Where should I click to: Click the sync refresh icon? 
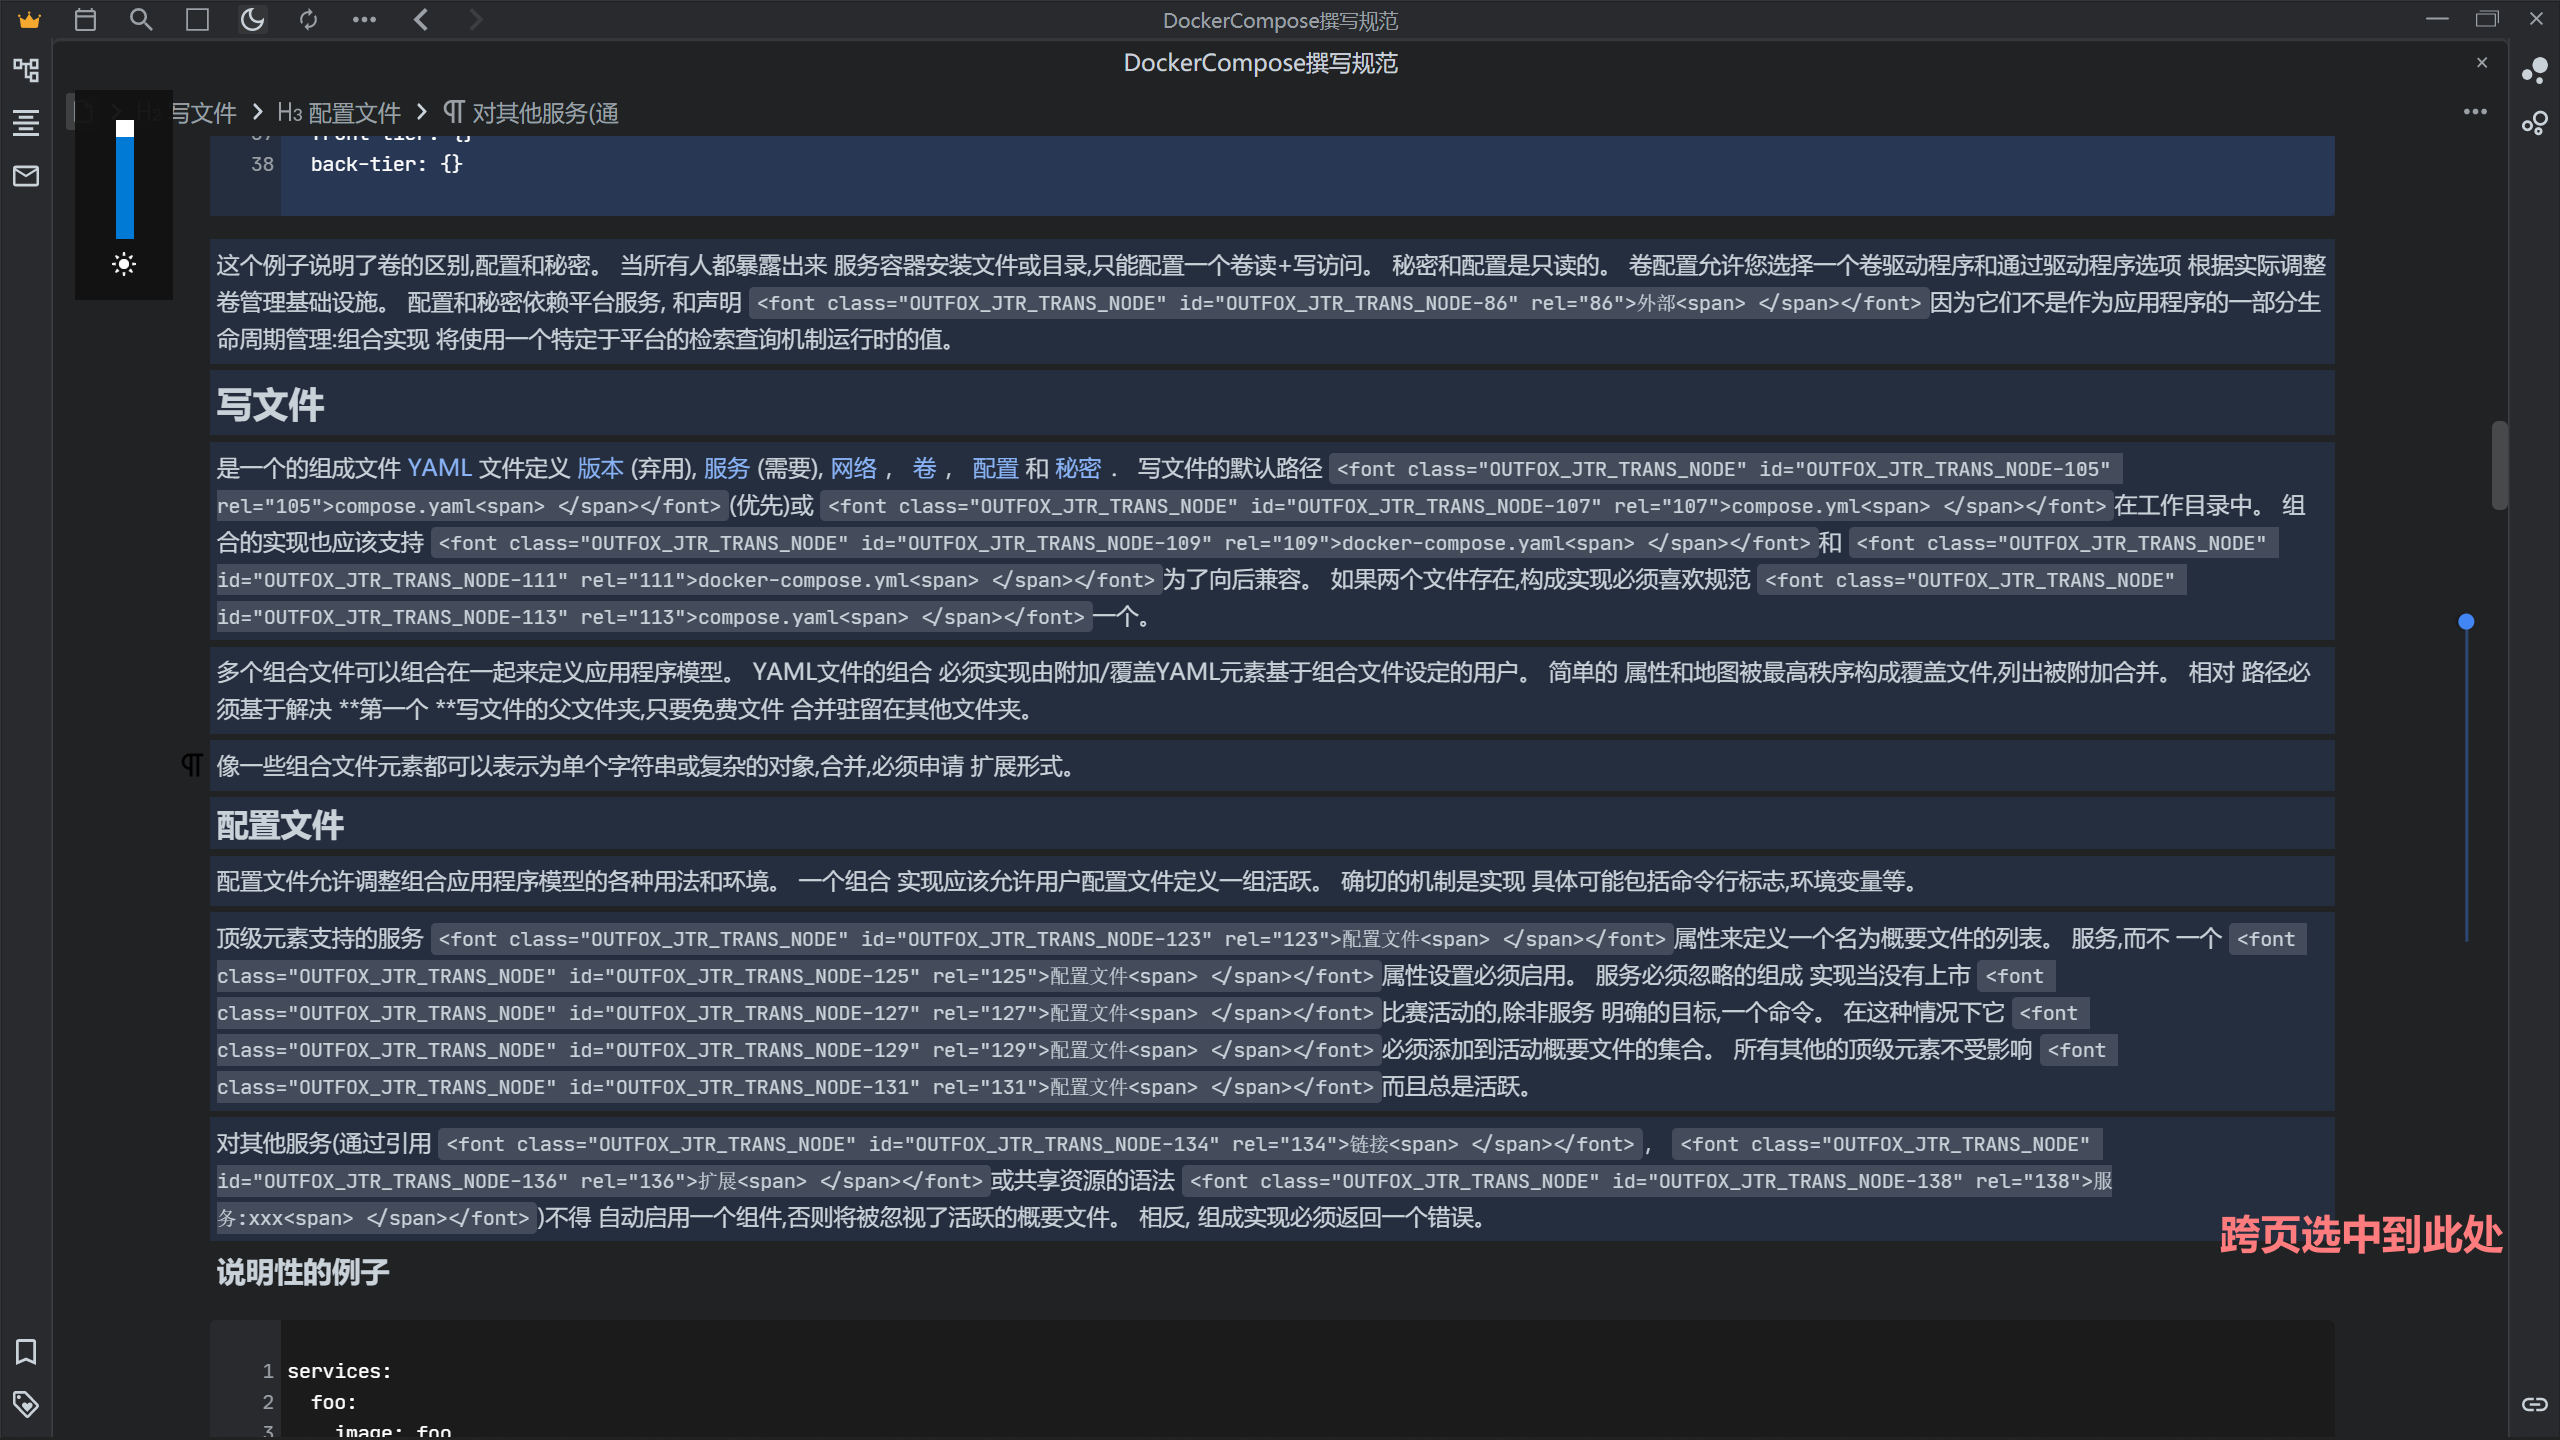308,20
